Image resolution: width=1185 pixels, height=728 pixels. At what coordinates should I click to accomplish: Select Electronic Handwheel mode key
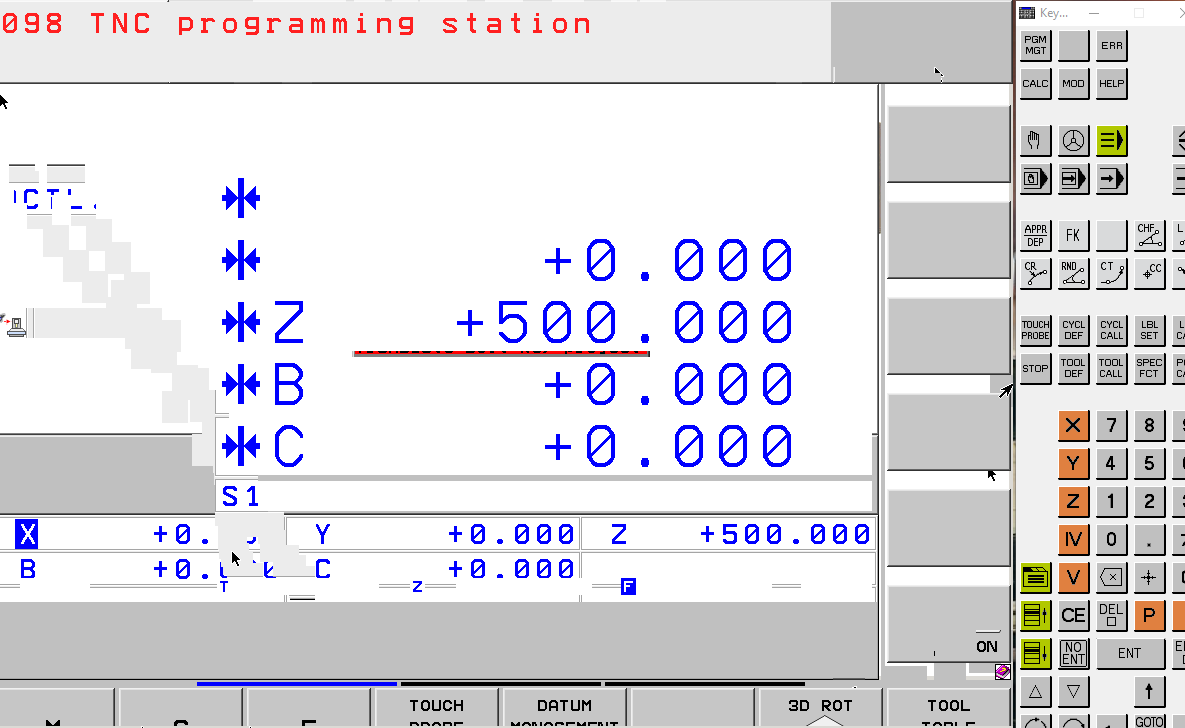click(1073, 141)
